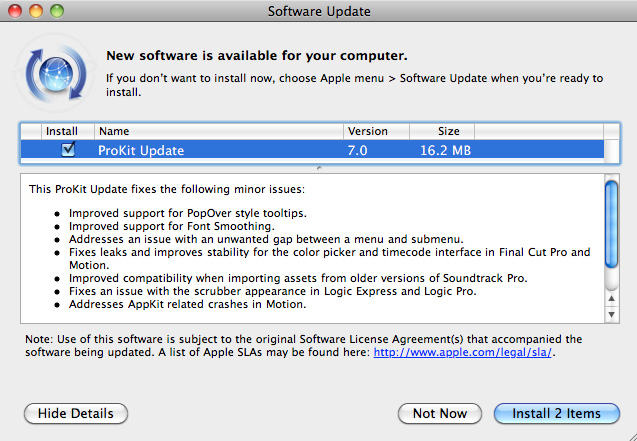
Task: Click the Install column header
Action: [68, 131]
